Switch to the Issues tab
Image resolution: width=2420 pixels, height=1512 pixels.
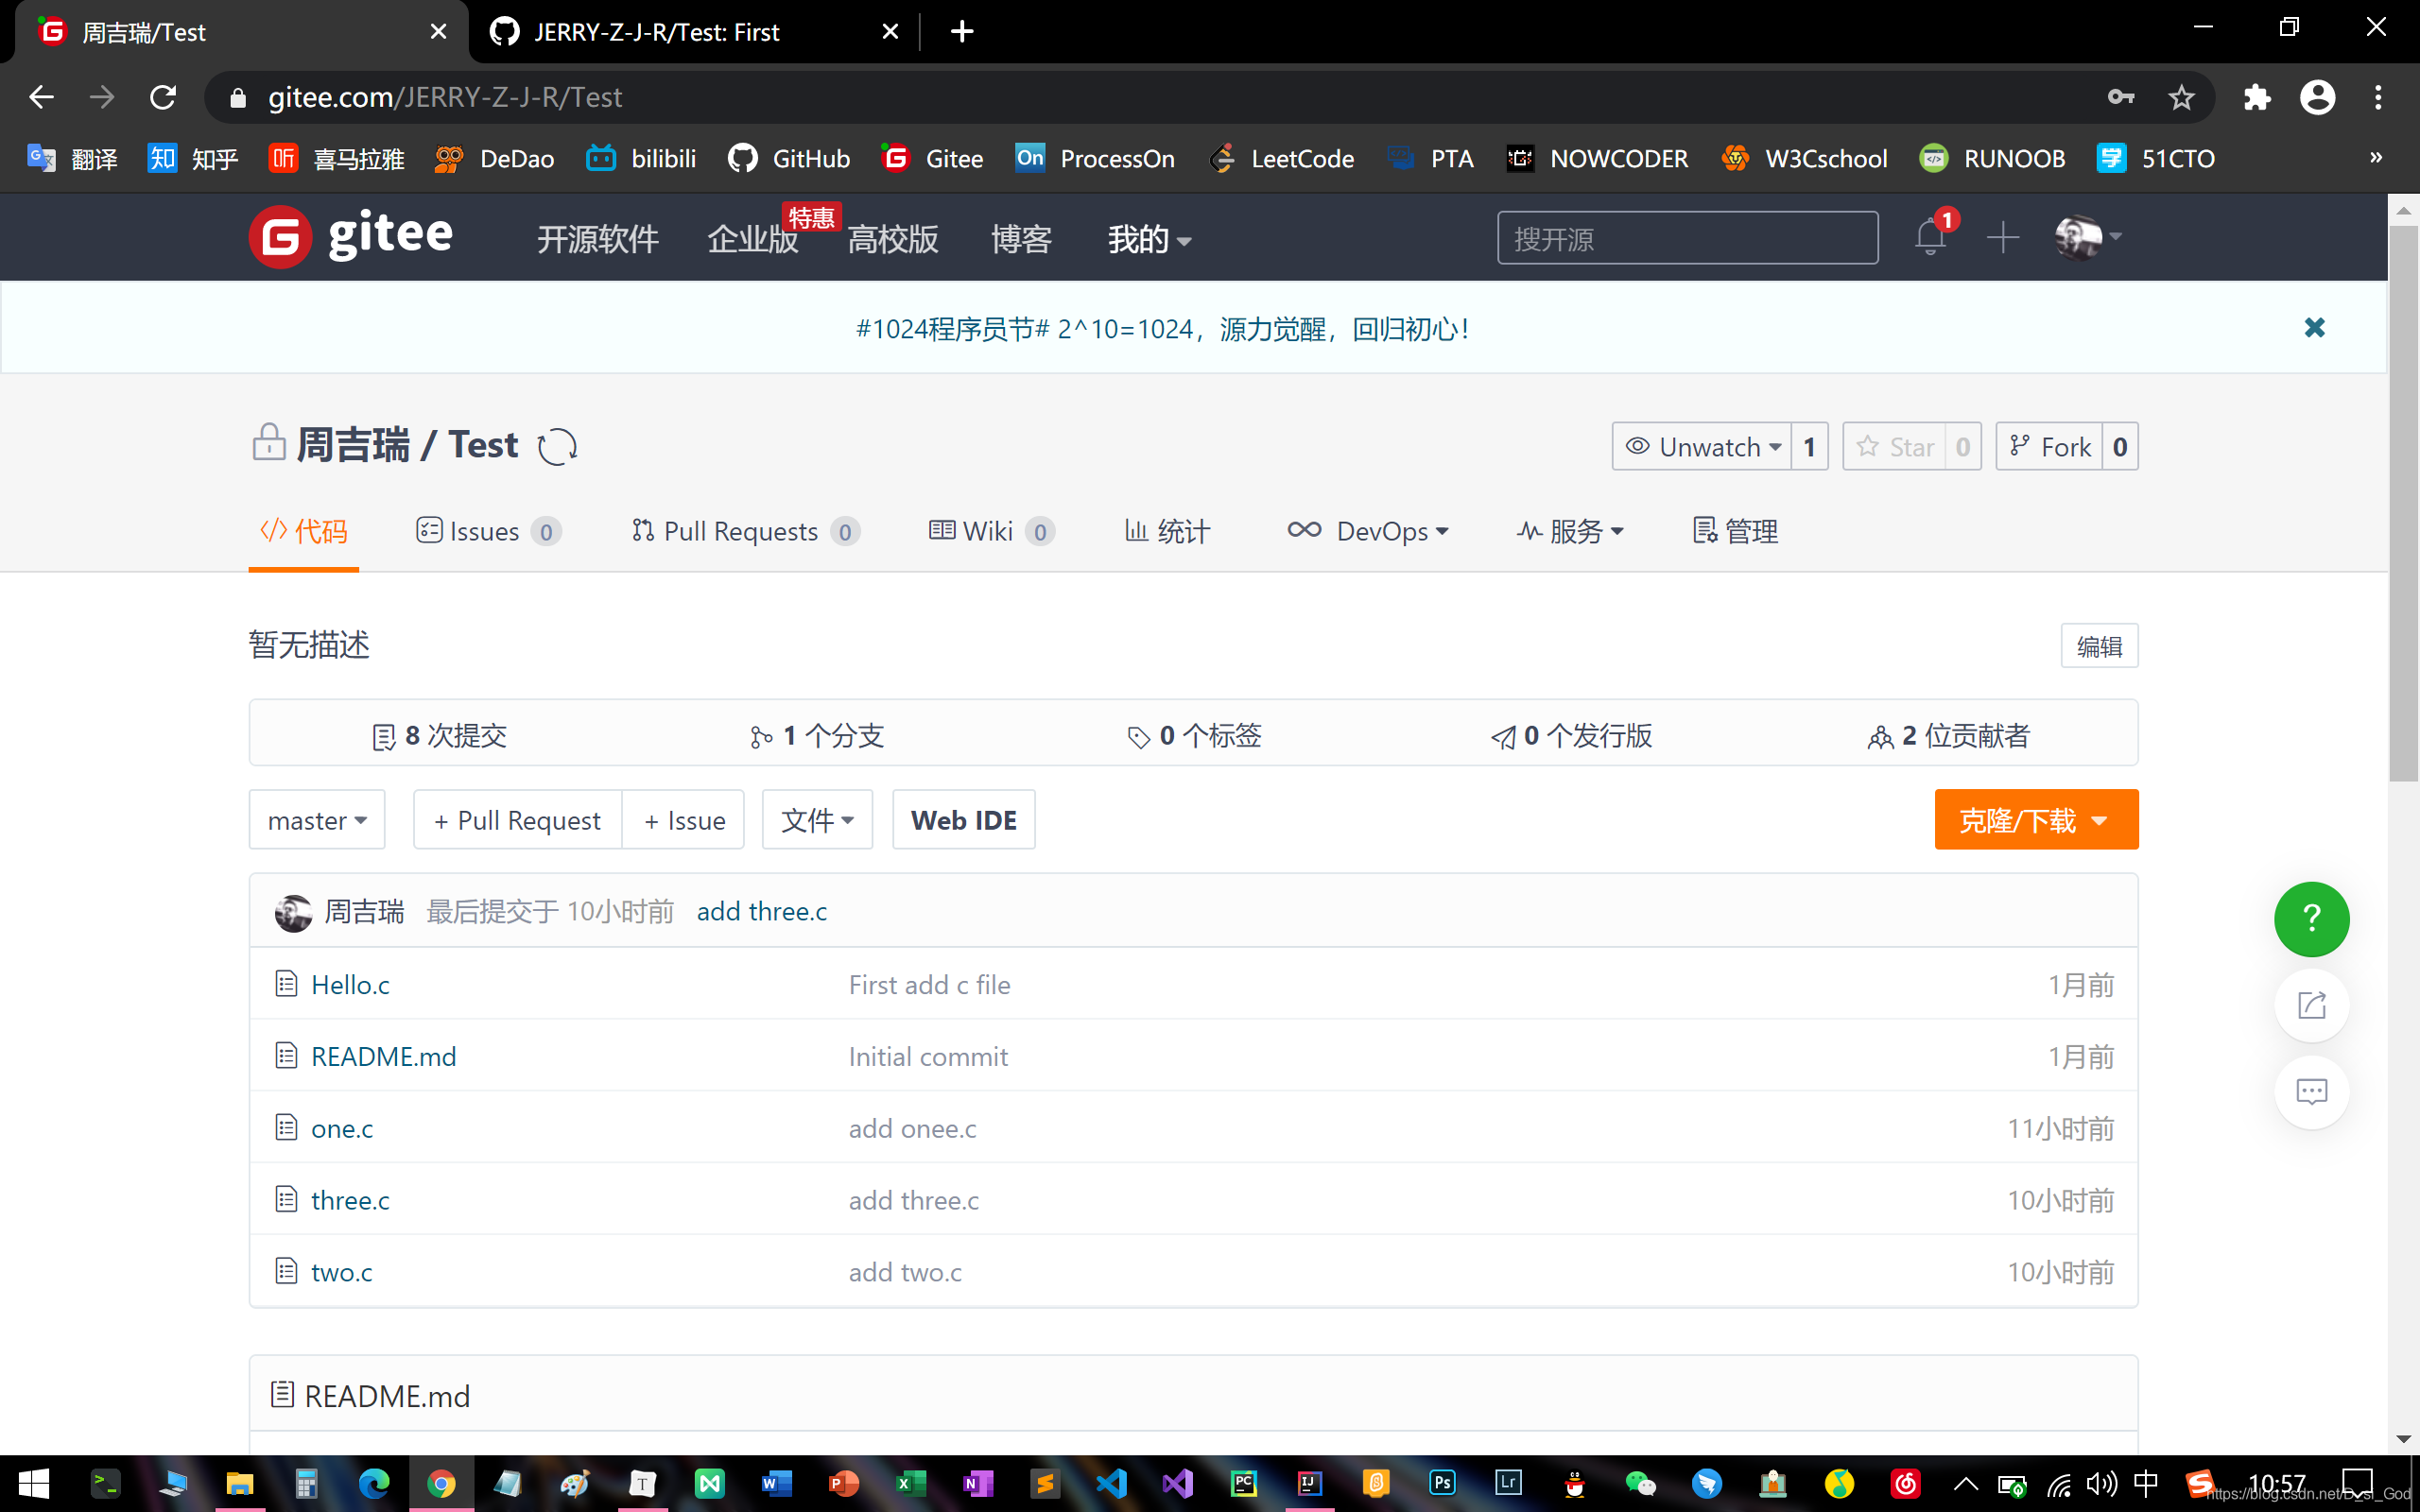tap(487, 531)
